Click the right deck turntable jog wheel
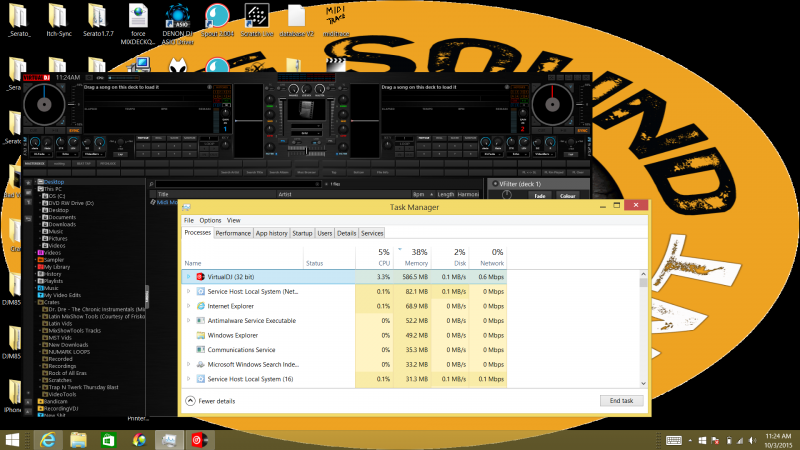This screenshot has width=800, height=450. pos(552,104)
